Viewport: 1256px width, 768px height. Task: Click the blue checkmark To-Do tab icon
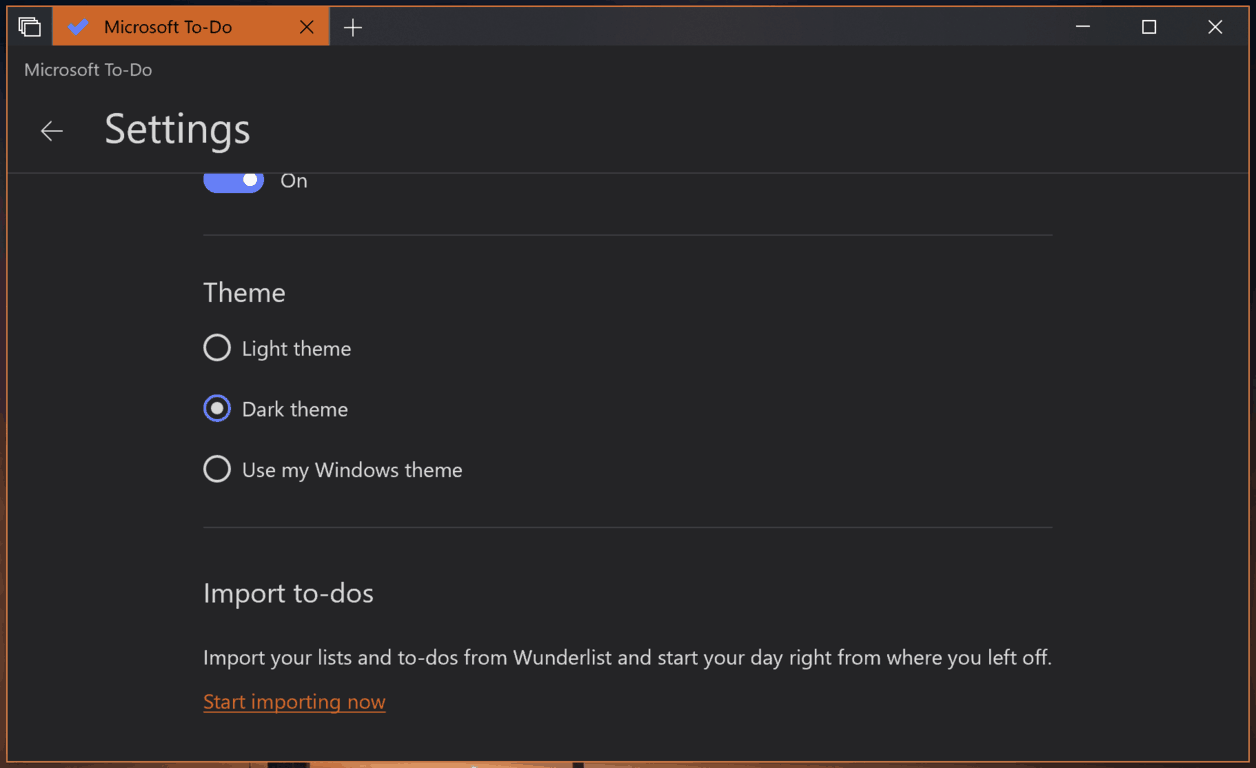click(x=78, y=27)
